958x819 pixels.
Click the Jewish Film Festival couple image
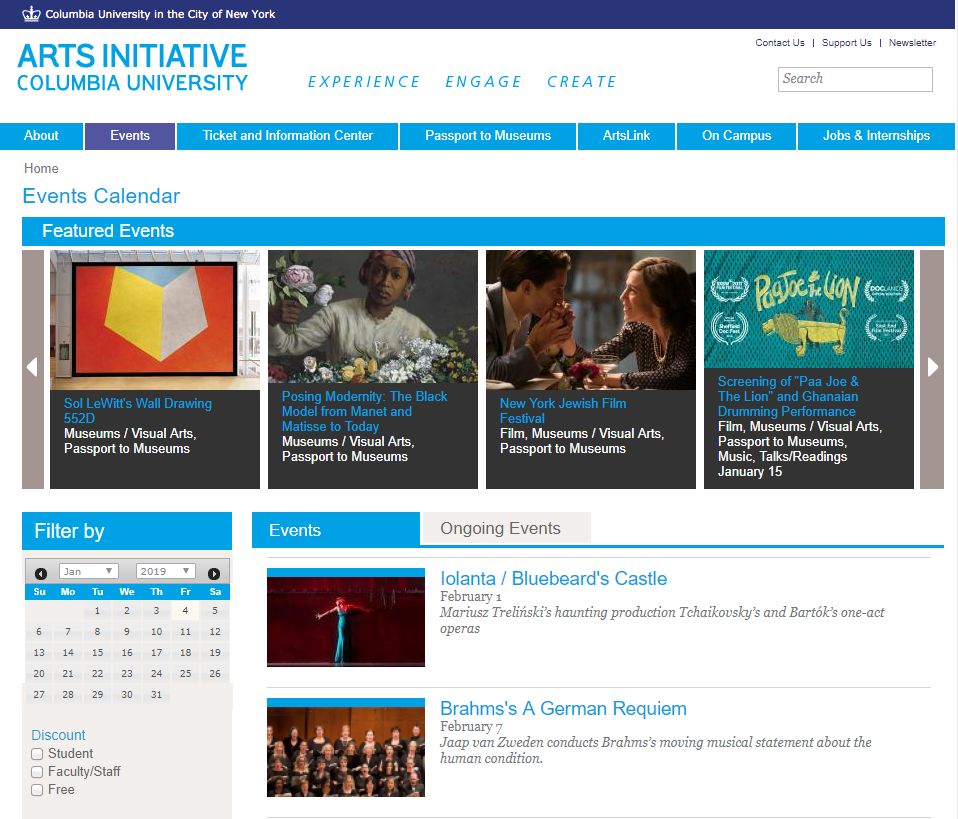(591, 320)
